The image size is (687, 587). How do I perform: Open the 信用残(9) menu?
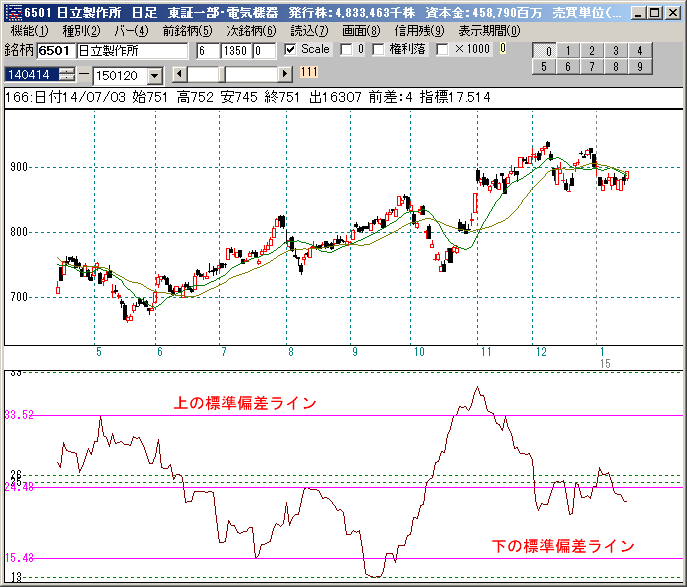tap(419, 31)
